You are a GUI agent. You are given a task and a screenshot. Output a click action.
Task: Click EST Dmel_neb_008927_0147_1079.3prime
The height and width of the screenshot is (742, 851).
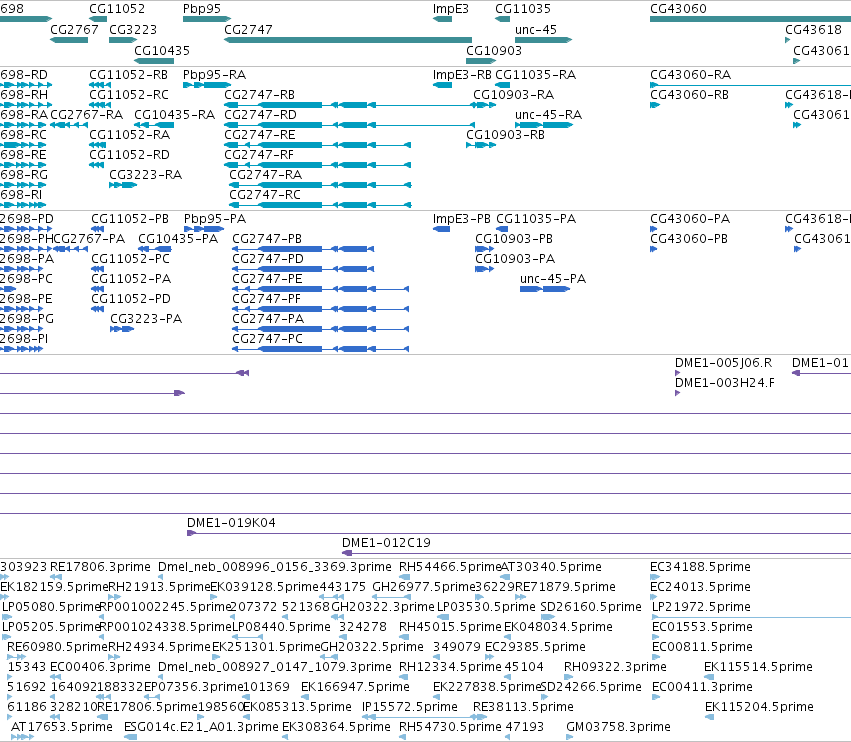click(x=161, y=677)
